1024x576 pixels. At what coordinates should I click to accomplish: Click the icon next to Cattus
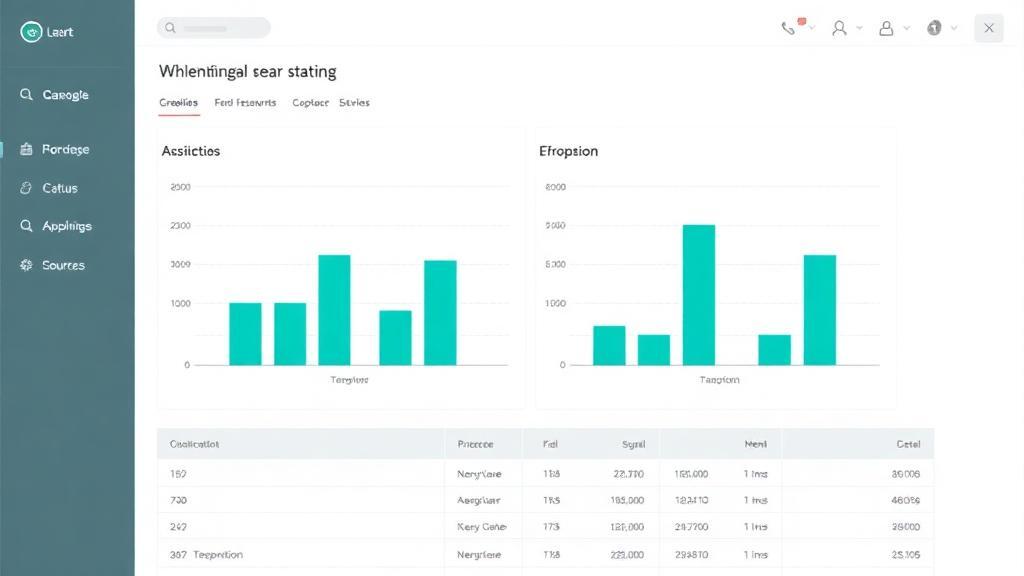(x=26, y=188)
